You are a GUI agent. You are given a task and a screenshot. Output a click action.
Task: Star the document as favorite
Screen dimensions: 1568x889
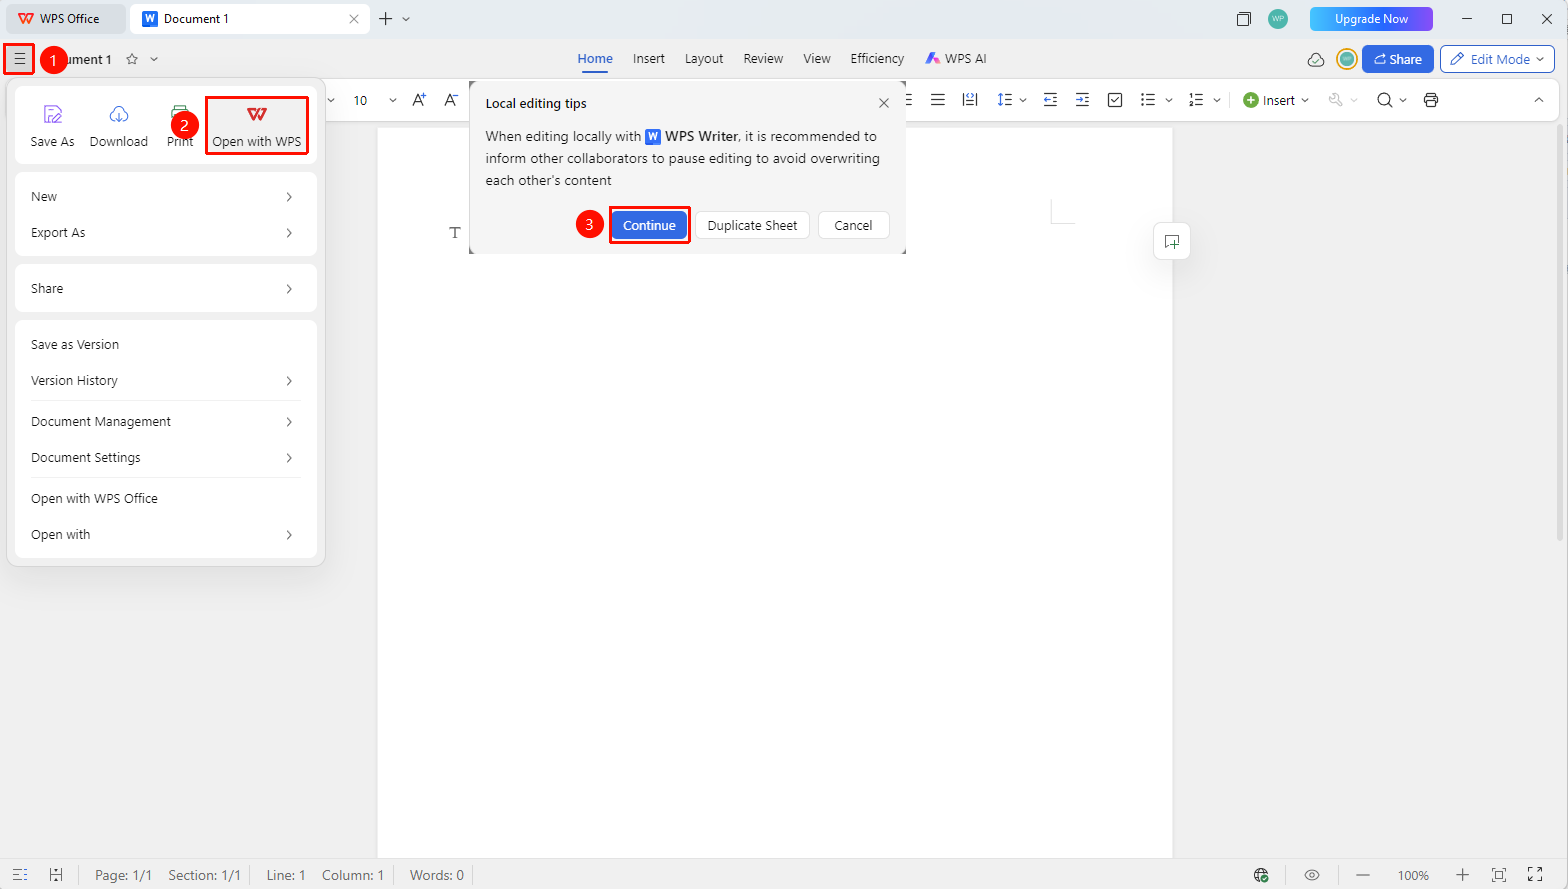(x=132, y=59)
